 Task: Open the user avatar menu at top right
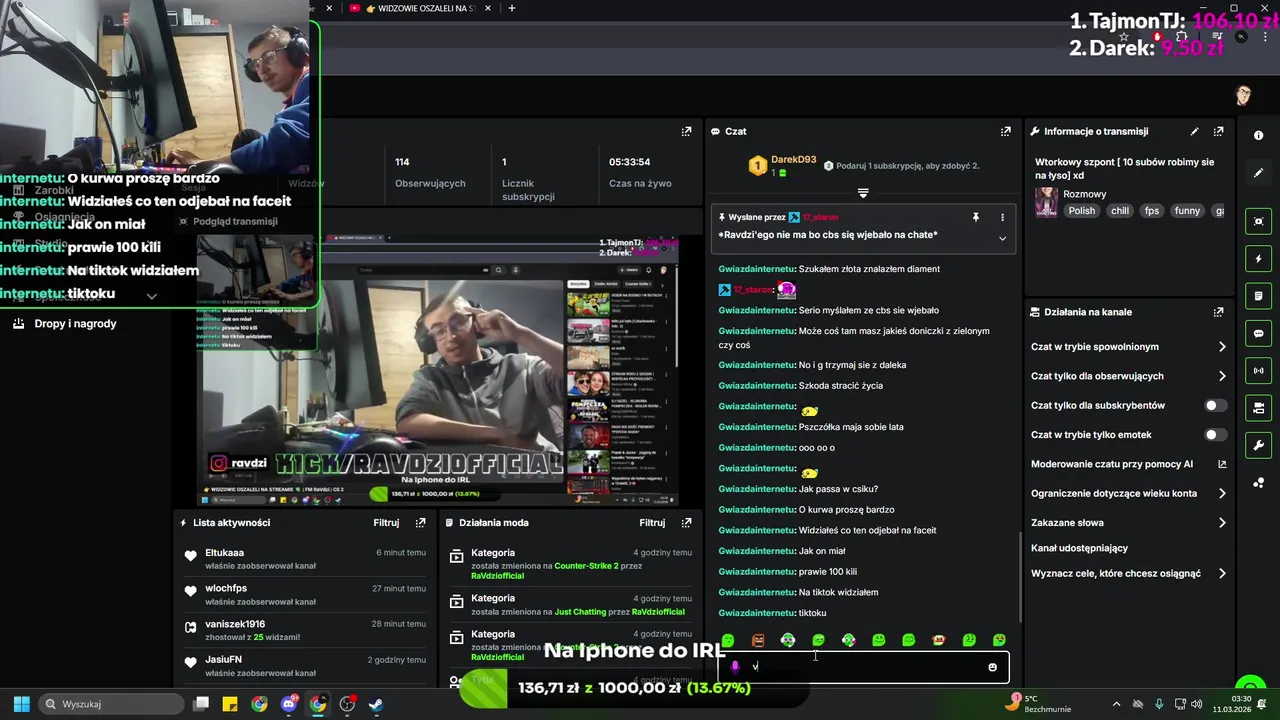pos(1243,96)
